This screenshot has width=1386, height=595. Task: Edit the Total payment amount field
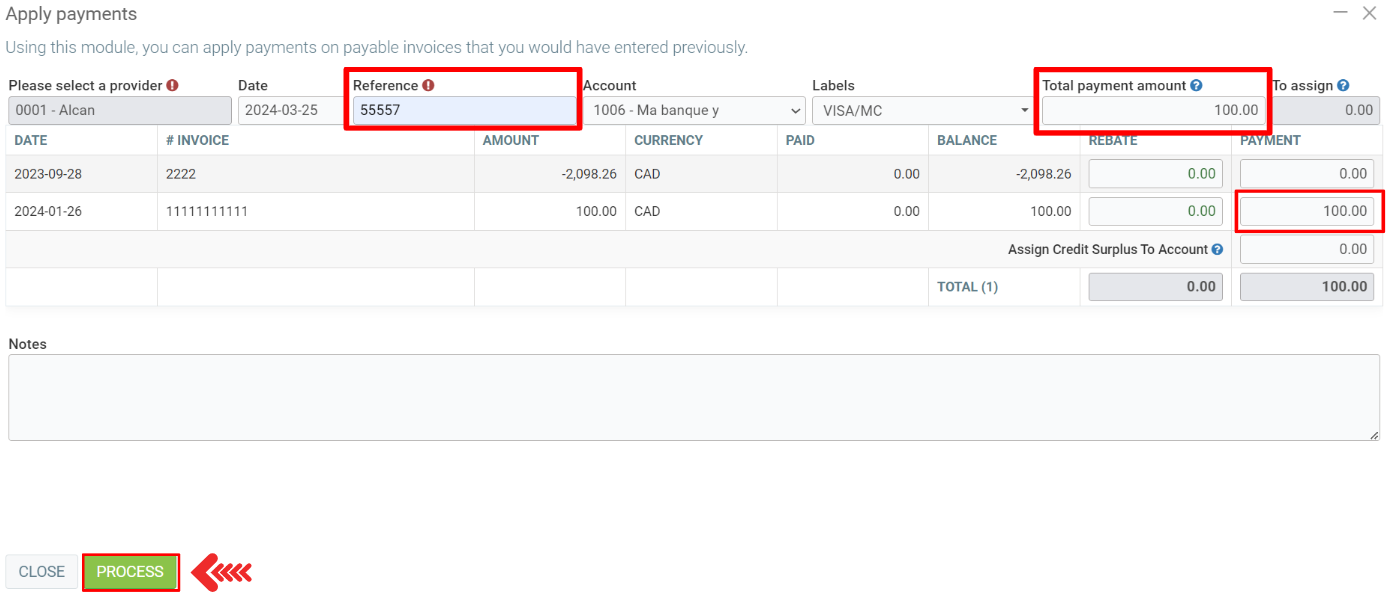click(x=1153, y=111)
